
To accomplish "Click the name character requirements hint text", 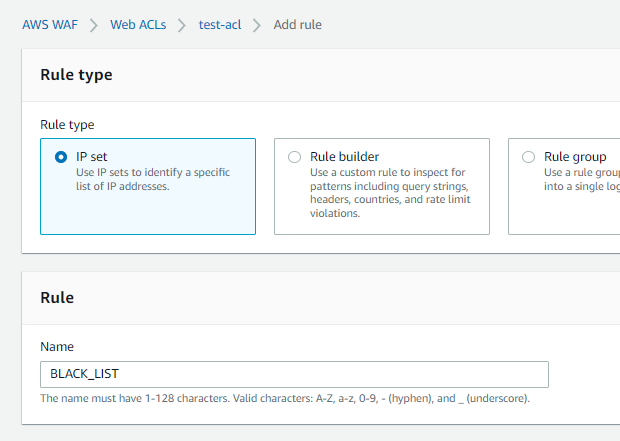I will (x=284, y=398).
